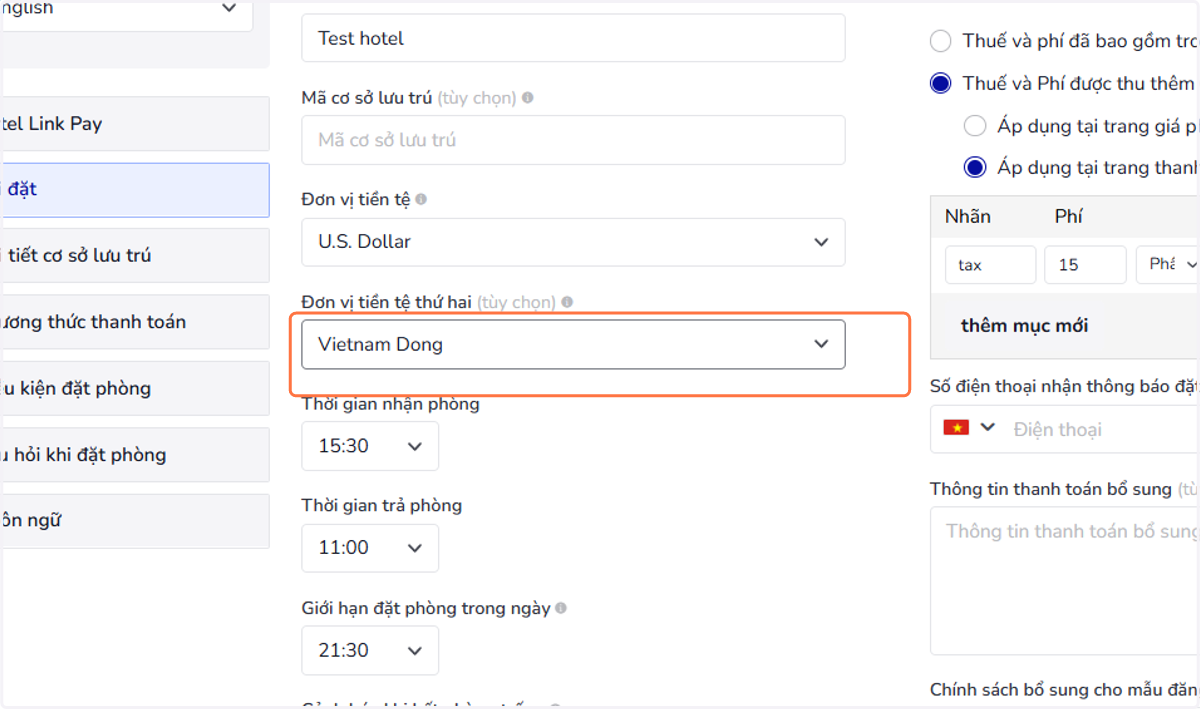Choose Áp dụng tại trang thanh toán radio

click(x=975, y=167)
